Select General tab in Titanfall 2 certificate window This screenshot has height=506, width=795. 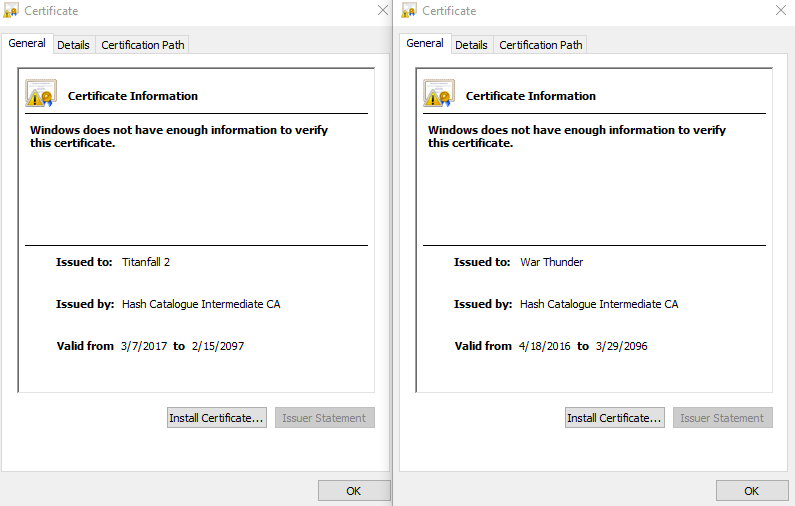click(x=27, y=44)
